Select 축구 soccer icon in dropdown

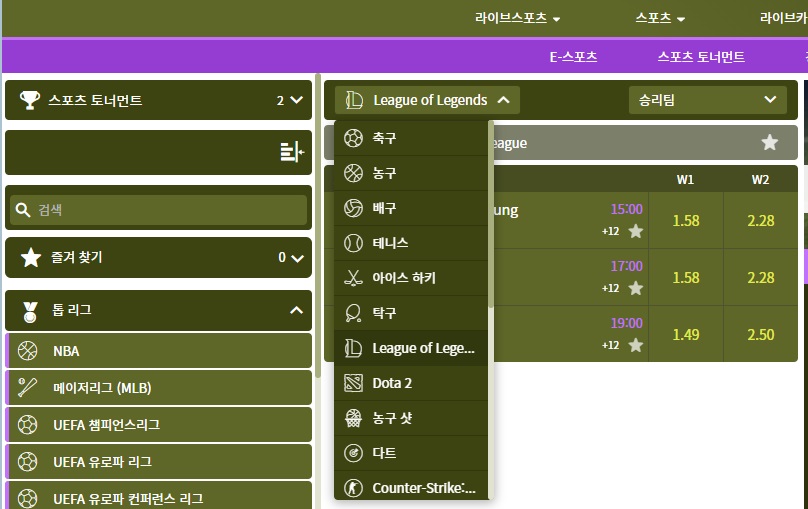click(353, 138)
